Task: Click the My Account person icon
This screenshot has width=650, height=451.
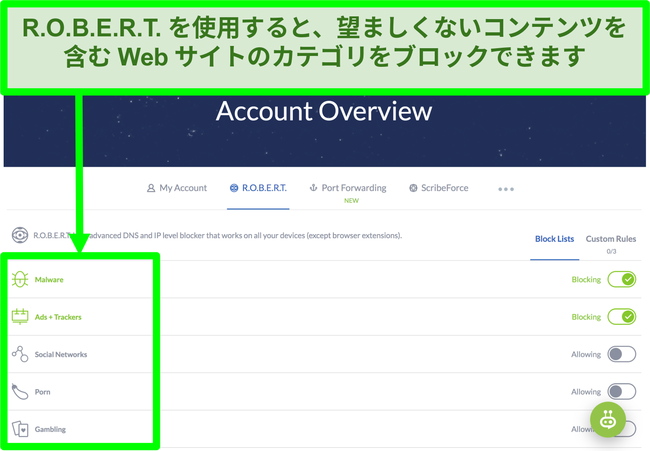Action: [x=151, y=188]
